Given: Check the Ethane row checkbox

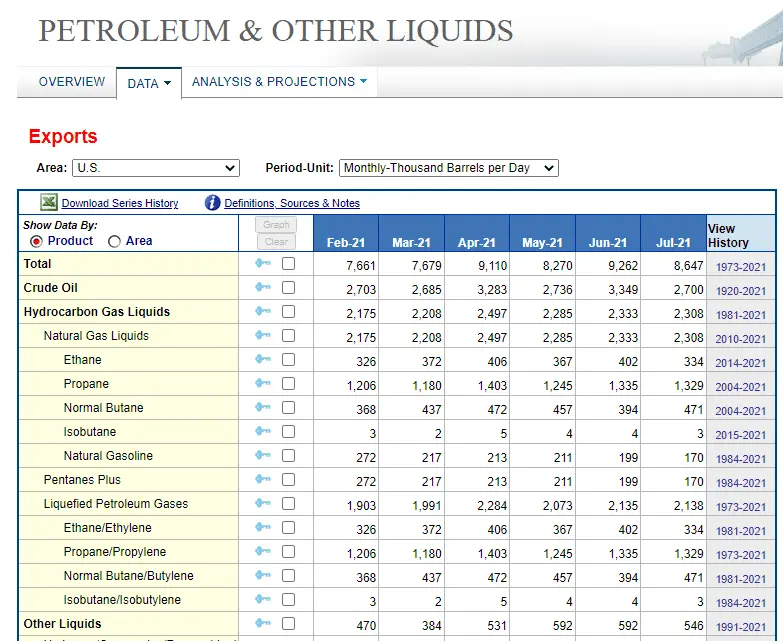Looking at the screenshot, I should 288,359.
